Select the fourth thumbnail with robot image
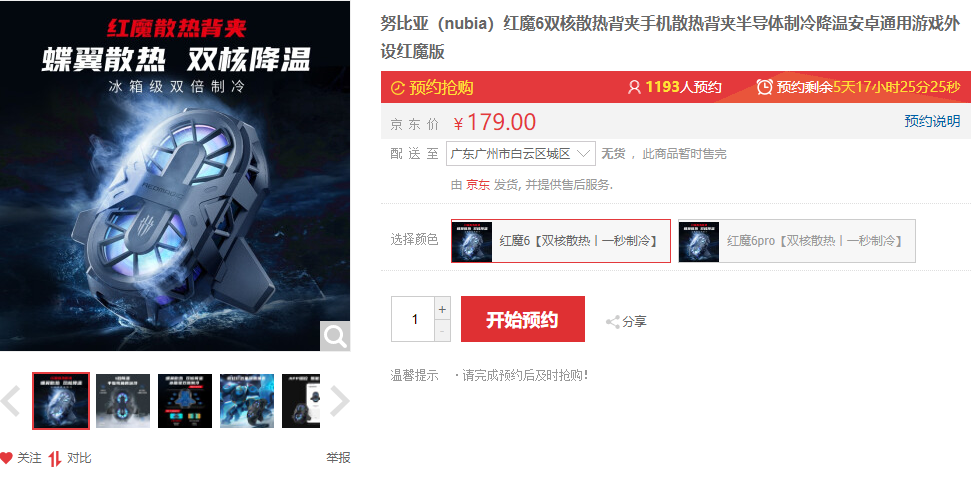Viewport: 973px width, 496px height. point(247,401)
